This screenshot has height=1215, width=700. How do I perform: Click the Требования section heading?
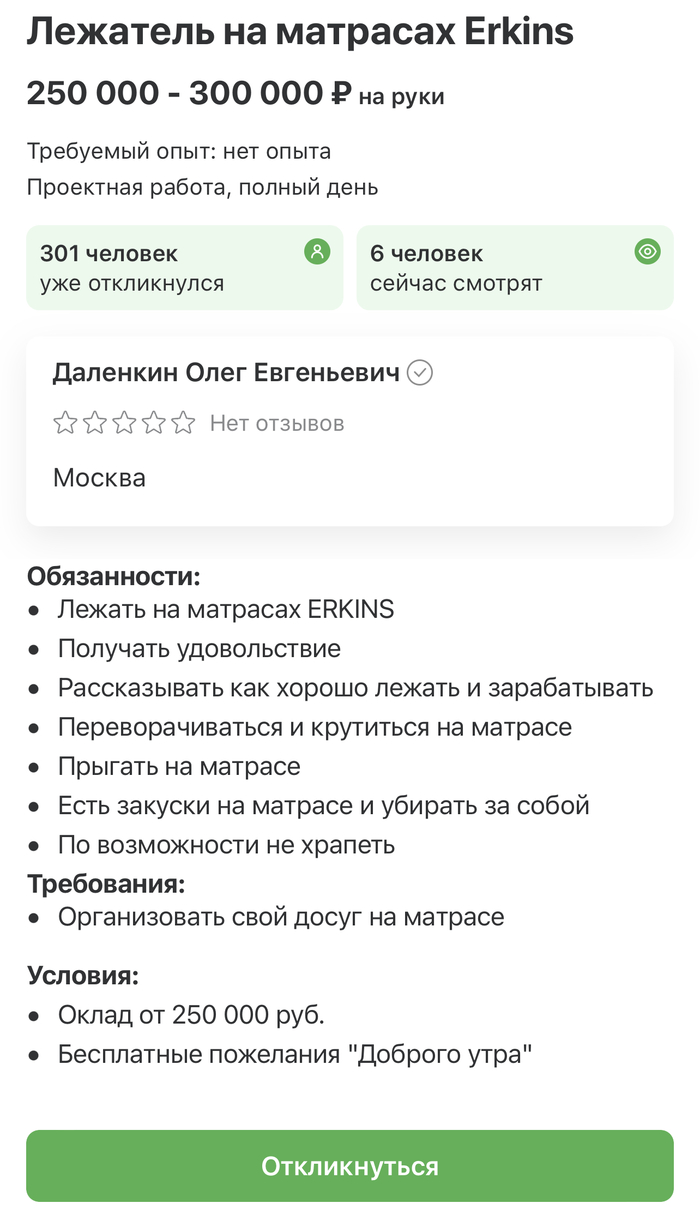[107, 884]
